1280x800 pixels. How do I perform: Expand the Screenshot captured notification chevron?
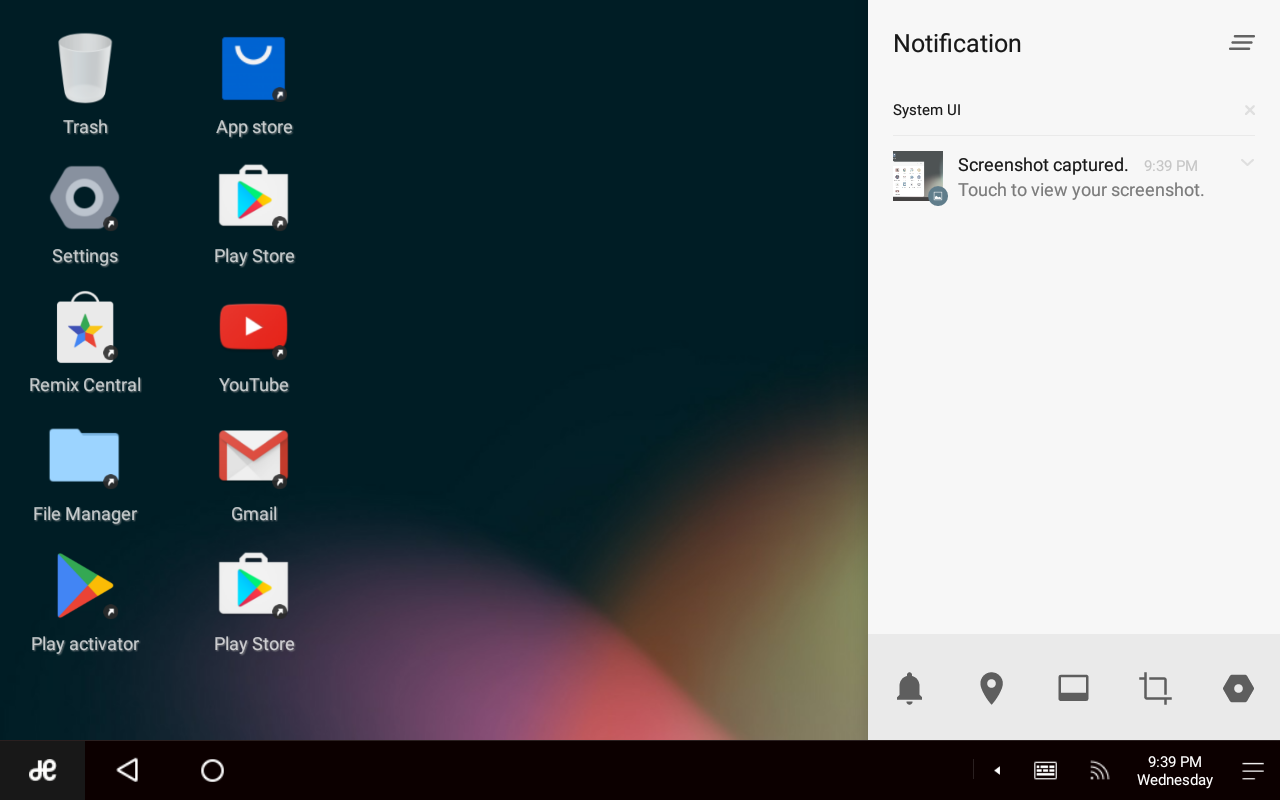1247,163
